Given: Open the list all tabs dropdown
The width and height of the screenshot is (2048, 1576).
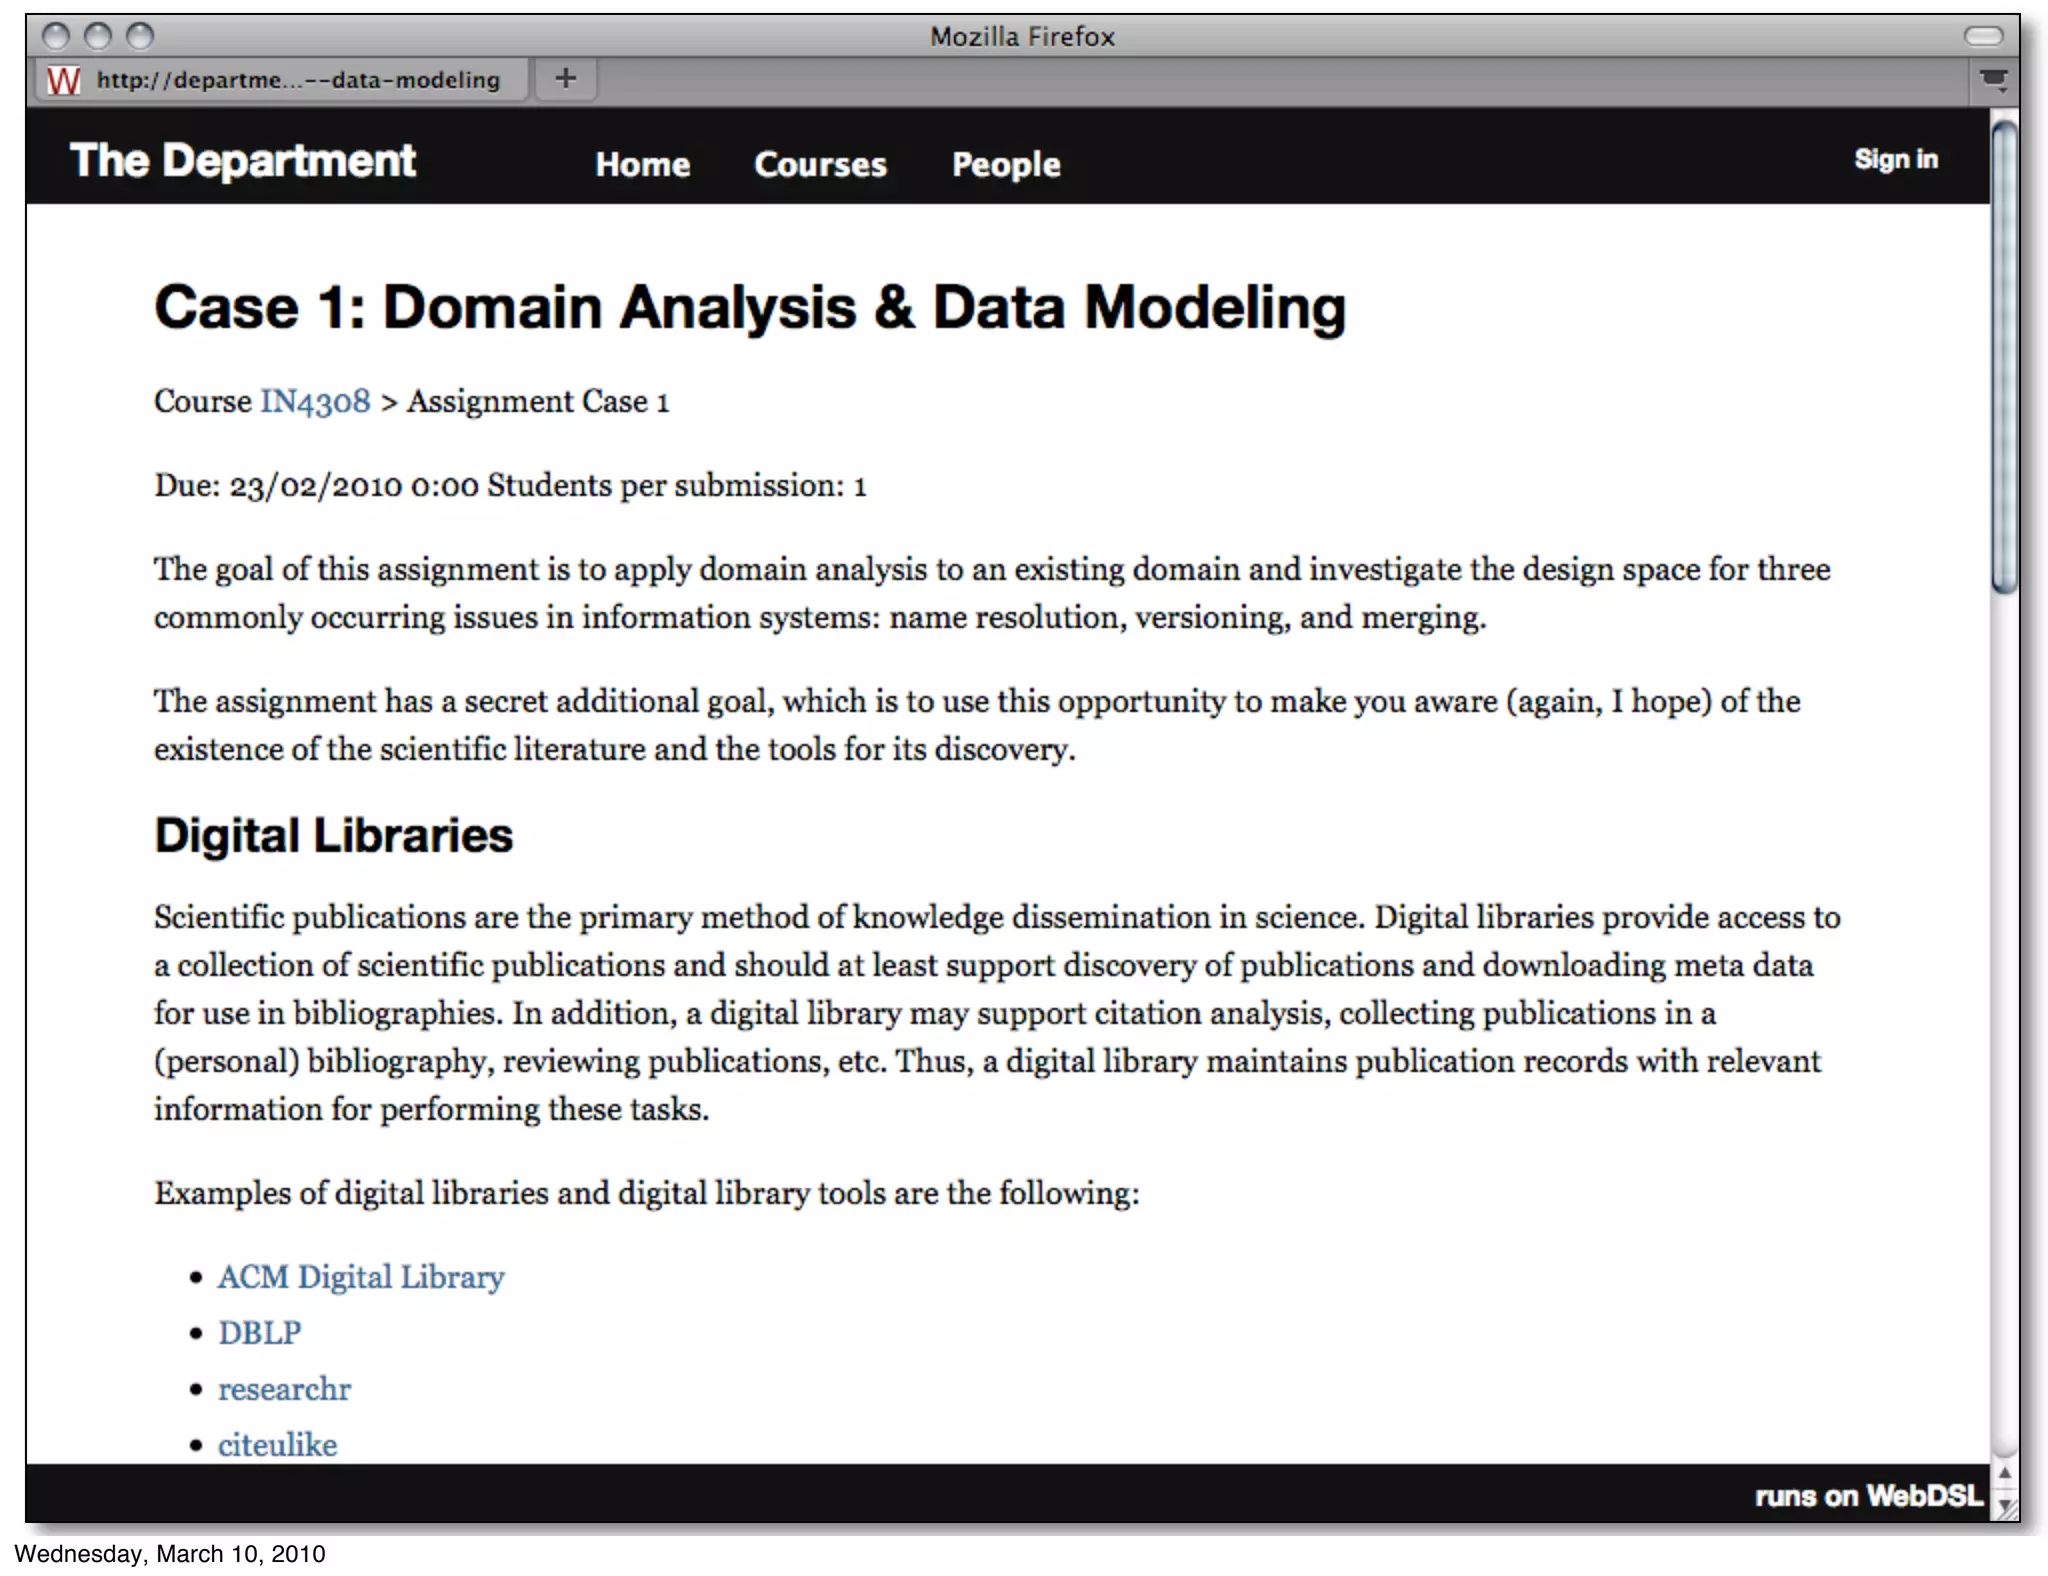Looking at the screenshot, I should click(1993, 80).
